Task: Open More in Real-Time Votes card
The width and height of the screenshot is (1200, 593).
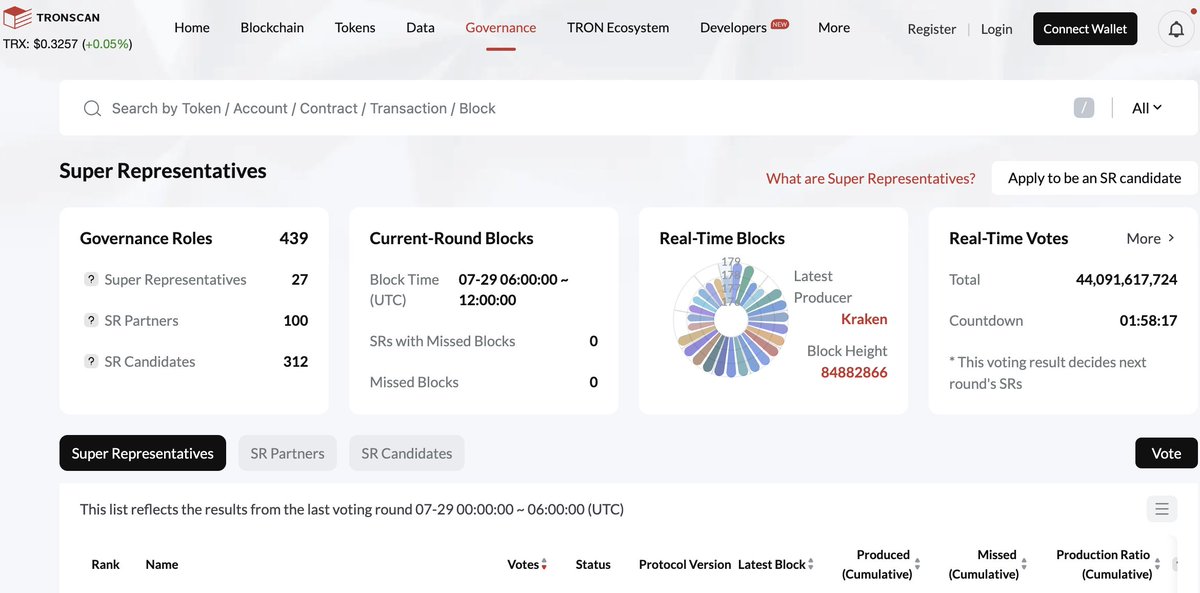Action: (1151, 238)
